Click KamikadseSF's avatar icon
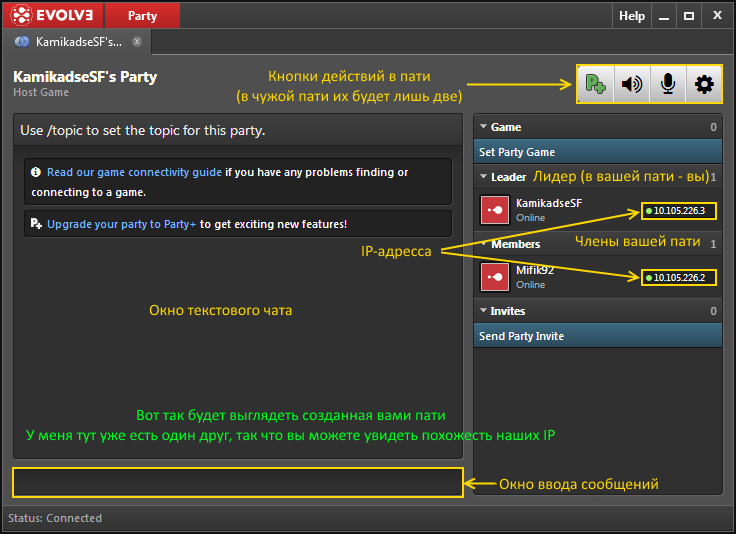Image resolution: width=736 pixels, height=534 pixels. (x=495, y=210)
